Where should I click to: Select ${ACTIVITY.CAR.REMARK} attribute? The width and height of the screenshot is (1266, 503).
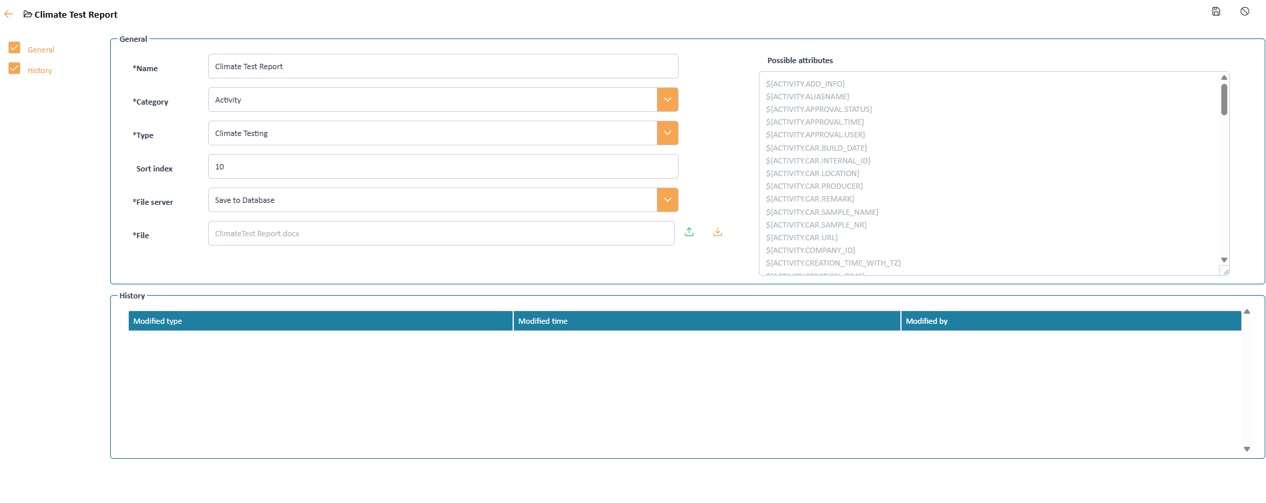(810, 199)
